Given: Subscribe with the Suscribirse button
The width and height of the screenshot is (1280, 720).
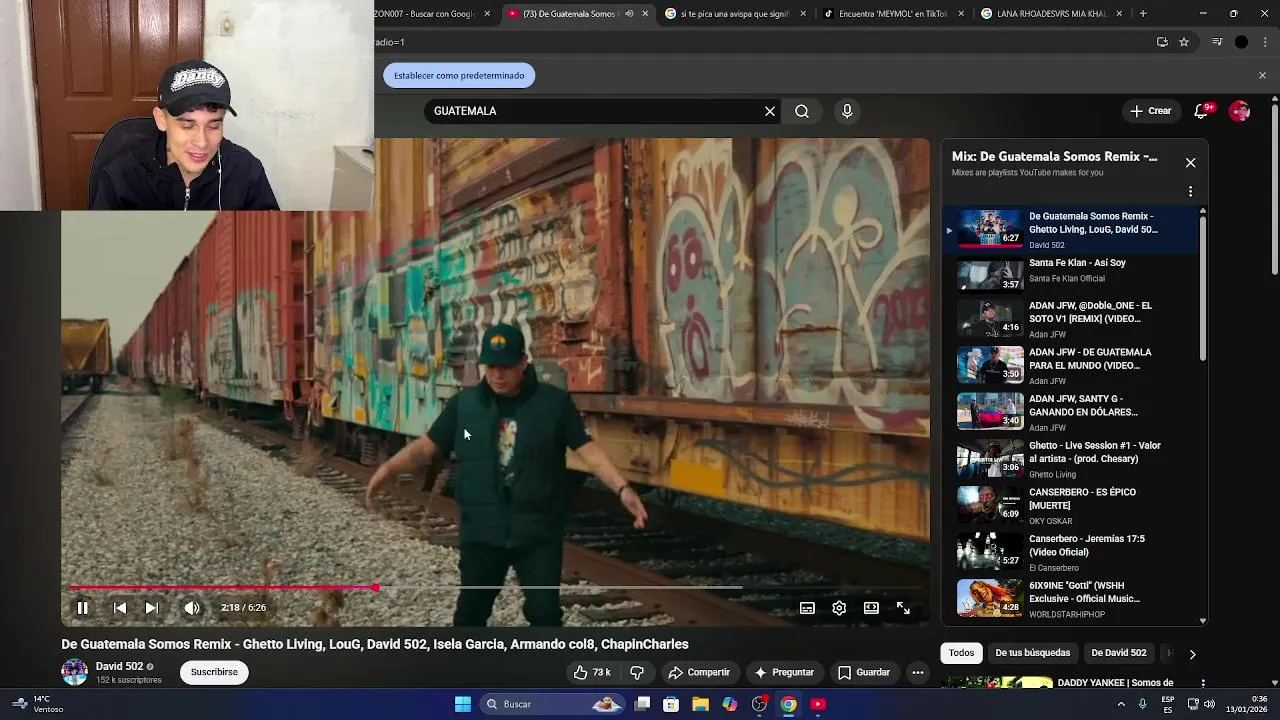Looking at the screenshot, I should [x=214, y=672].
